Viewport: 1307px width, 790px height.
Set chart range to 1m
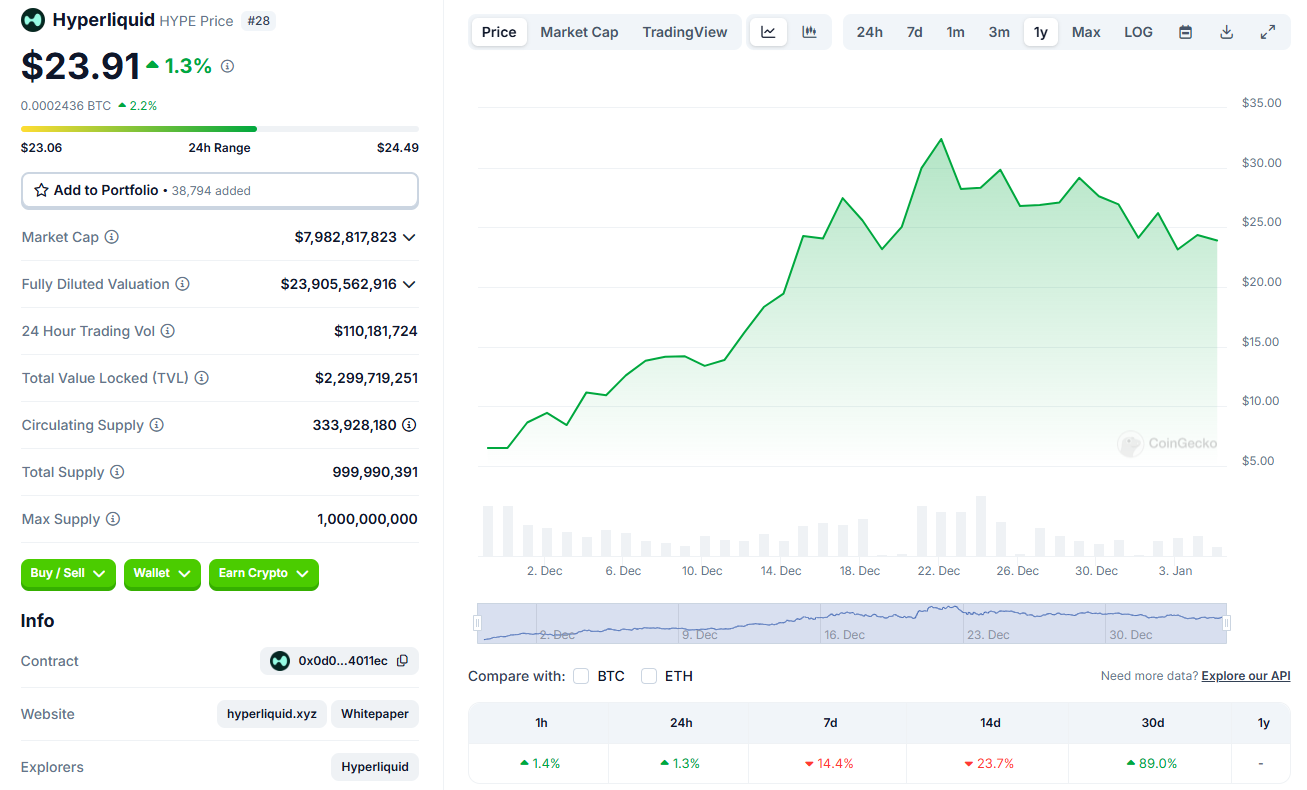(956, 32)
